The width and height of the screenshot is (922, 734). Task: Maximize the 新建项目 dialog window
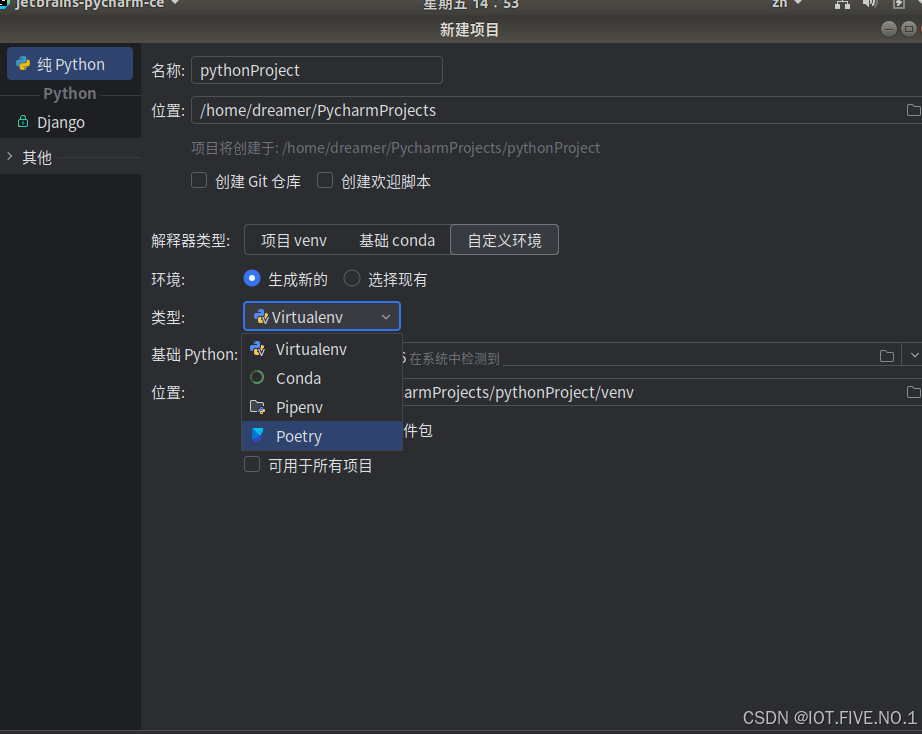(x=908, y=29)
